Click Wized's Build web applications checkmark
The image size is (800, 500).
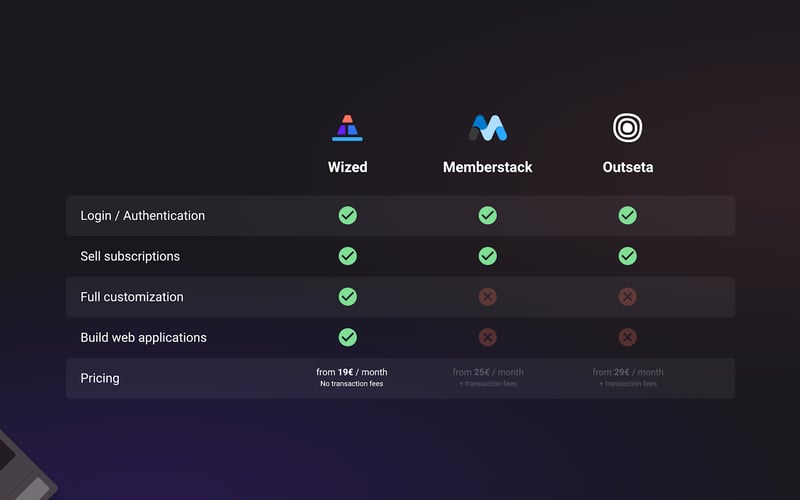[x=348, y=337]
